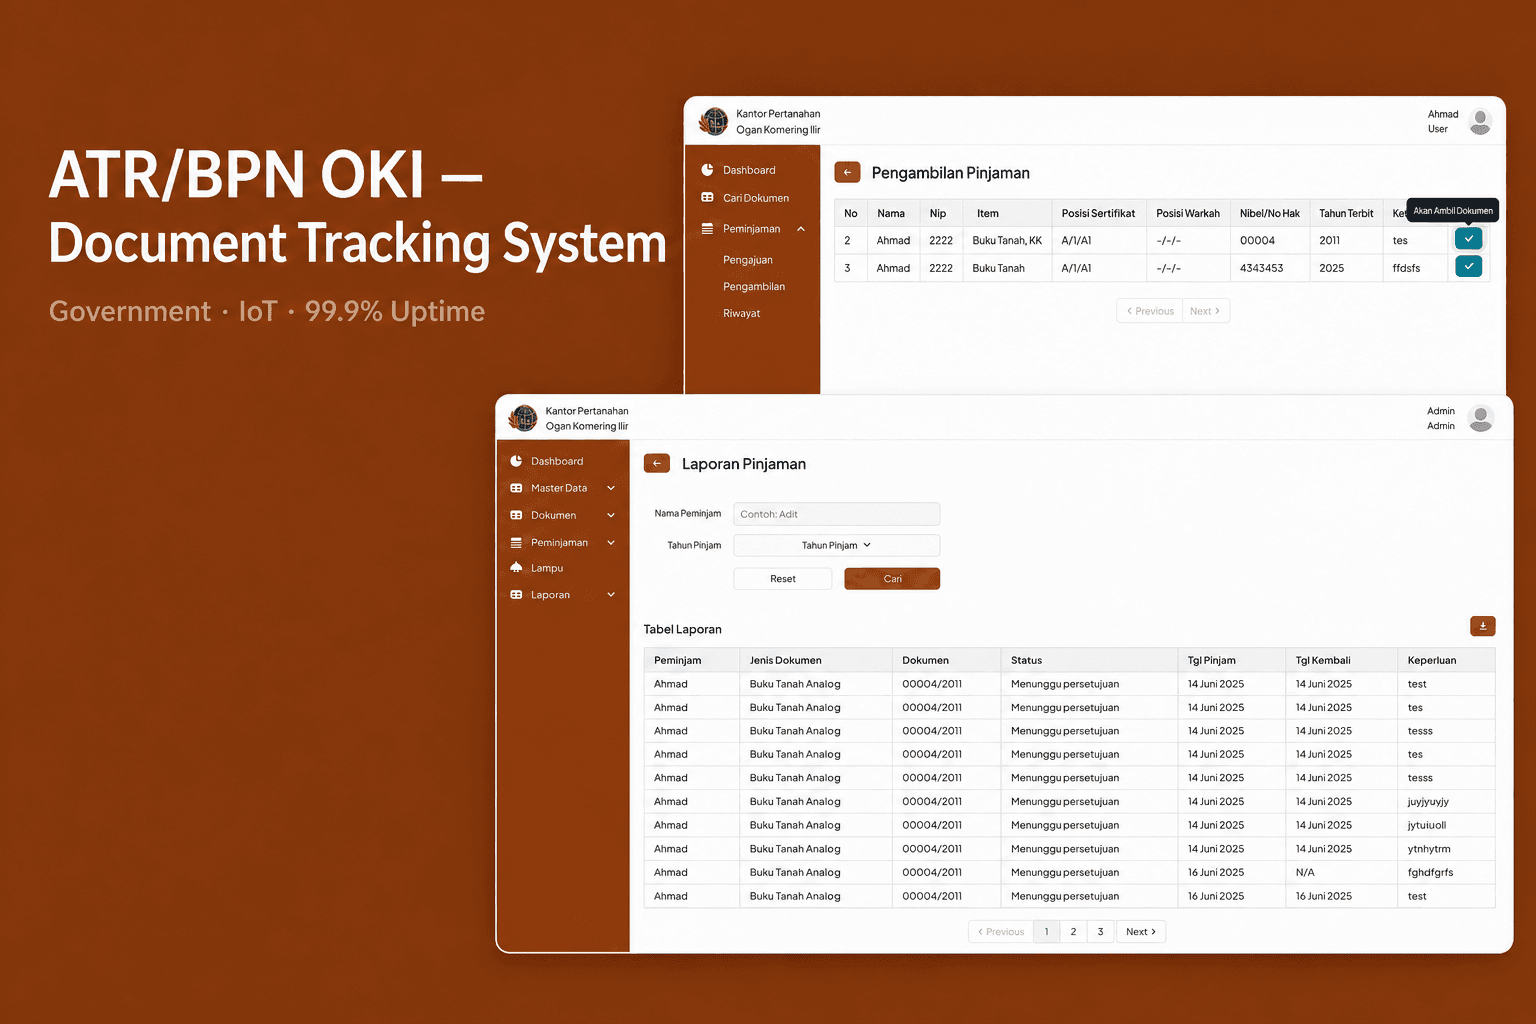Viewport: 1536px width, 1024px height.
Task: Select page 1 in Laporan pagination
Action: (1046, 931)
